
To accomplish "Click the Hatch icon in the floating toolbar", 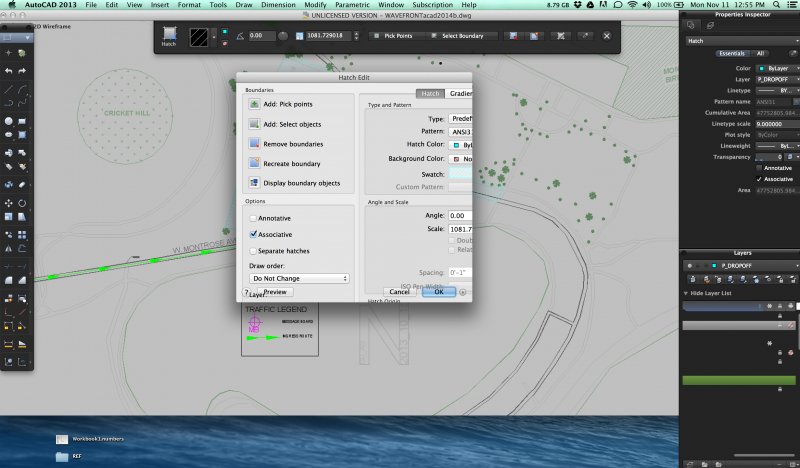I will pos(170,35).
